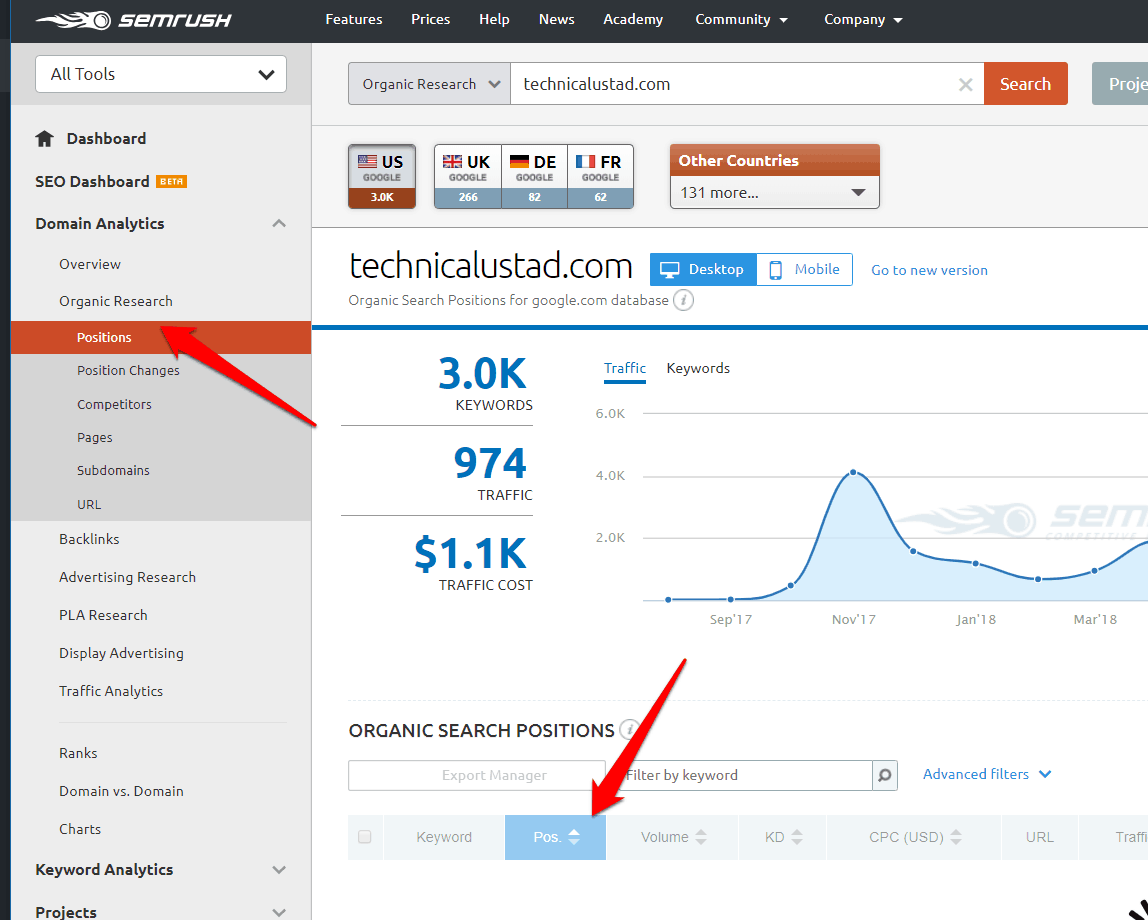The image size is (1148, 920).
Task: Tick the select-all checkbox in table header
Action: pyautogui.click(x=365, y=837)
